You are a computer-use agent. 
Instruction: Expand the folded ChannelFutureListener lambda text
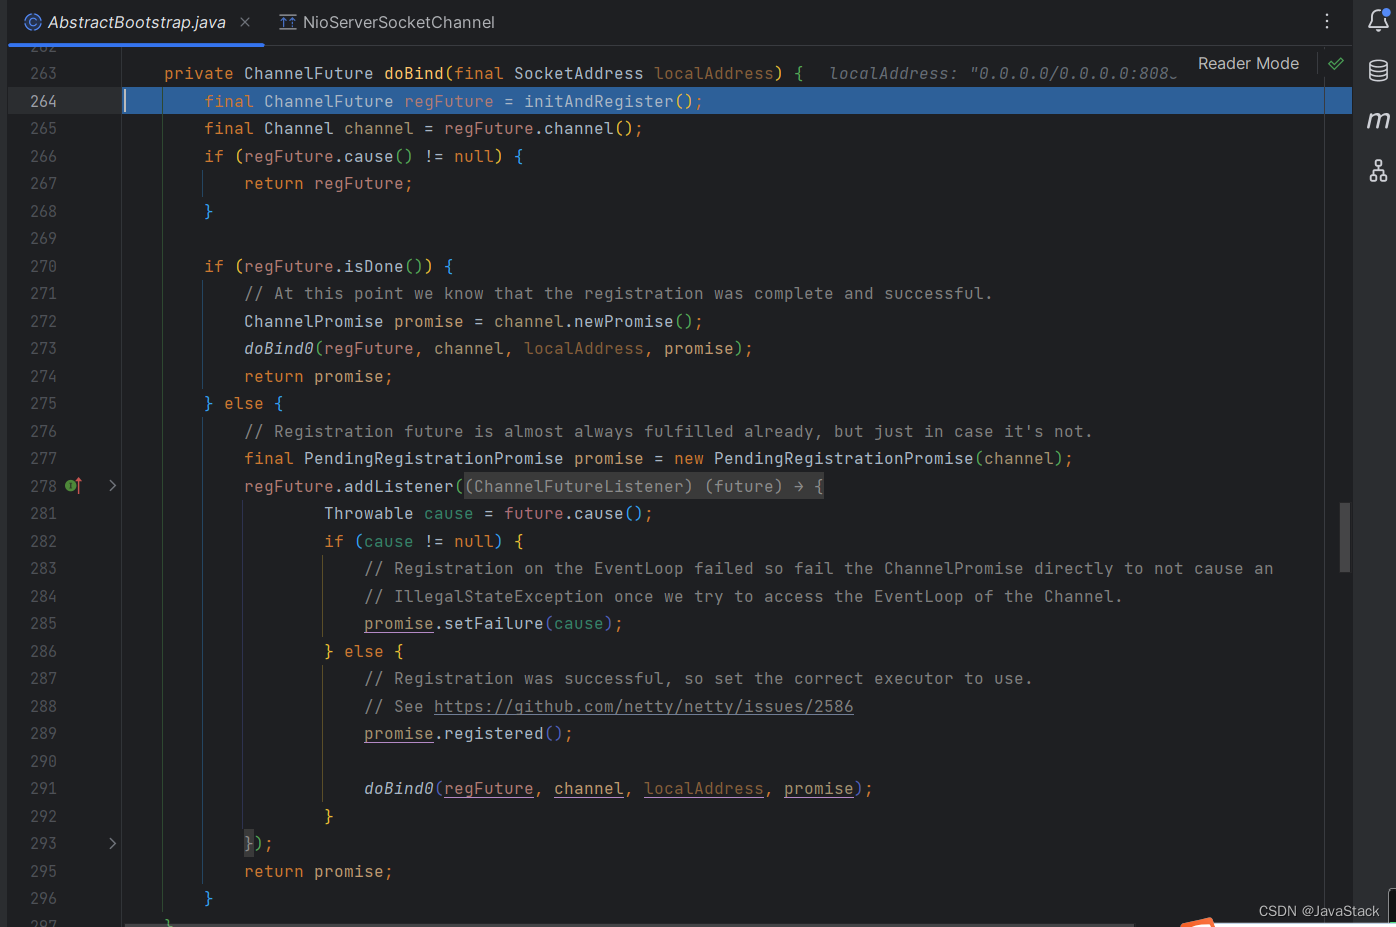[x=644, y=486]
